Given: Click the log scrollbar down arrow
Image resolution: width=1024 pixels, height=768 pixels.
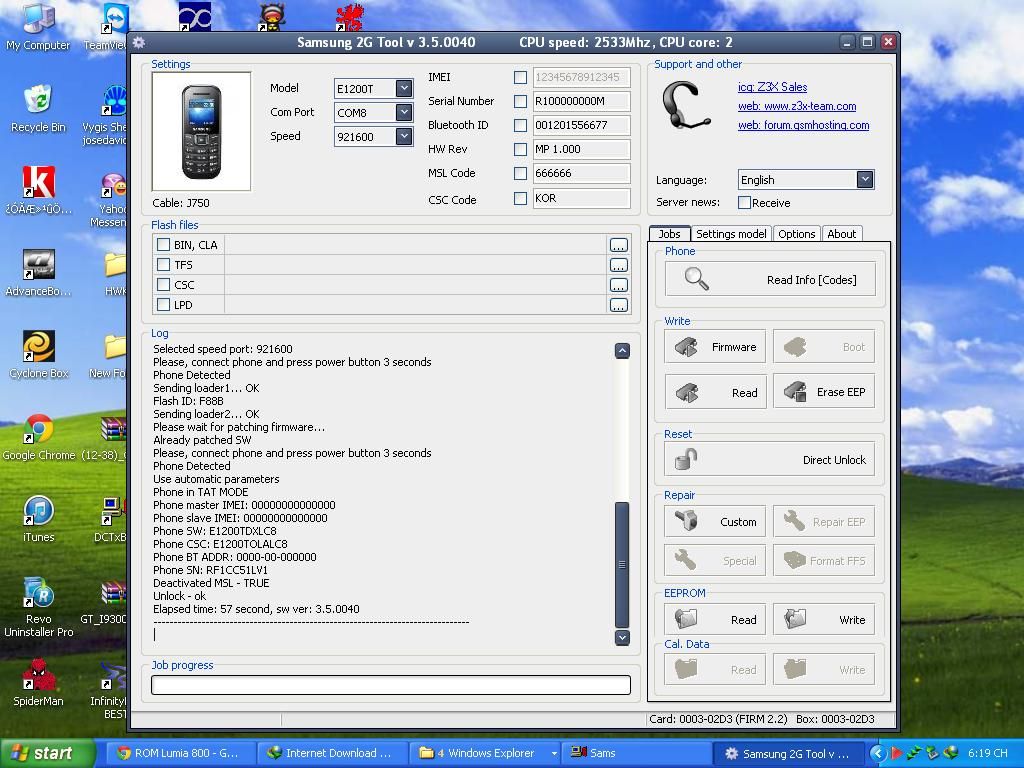Looking at the screenshot, I should tap(622, 637).
